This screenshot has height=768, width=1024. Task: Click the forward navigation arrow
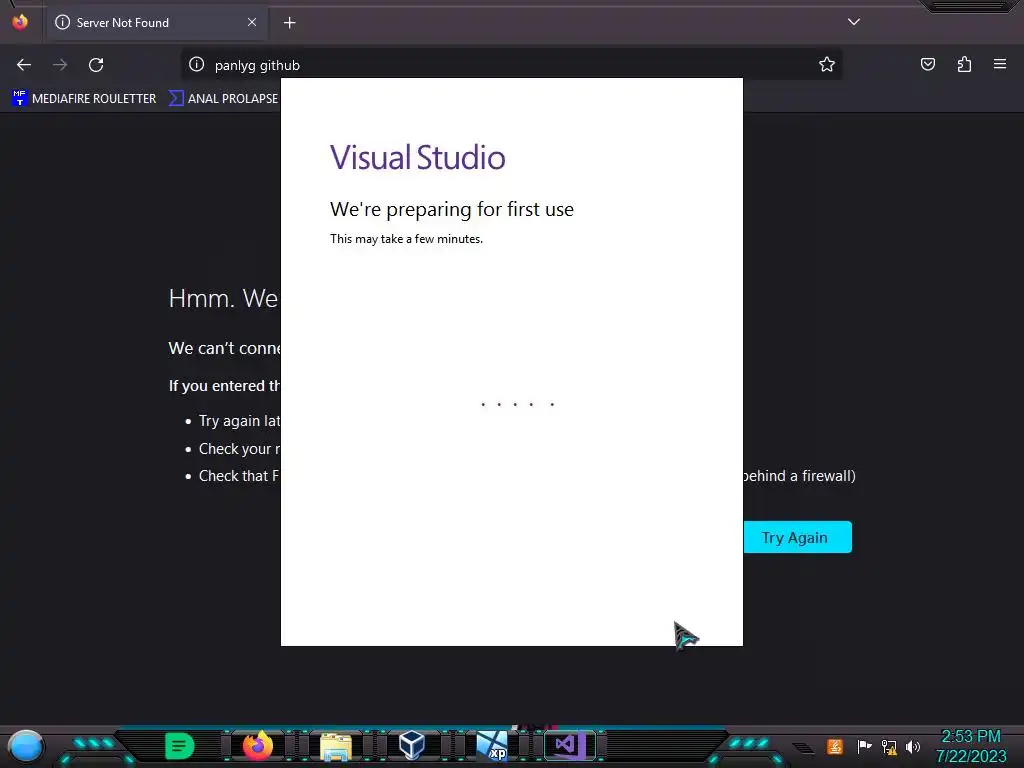pos(60,65)
